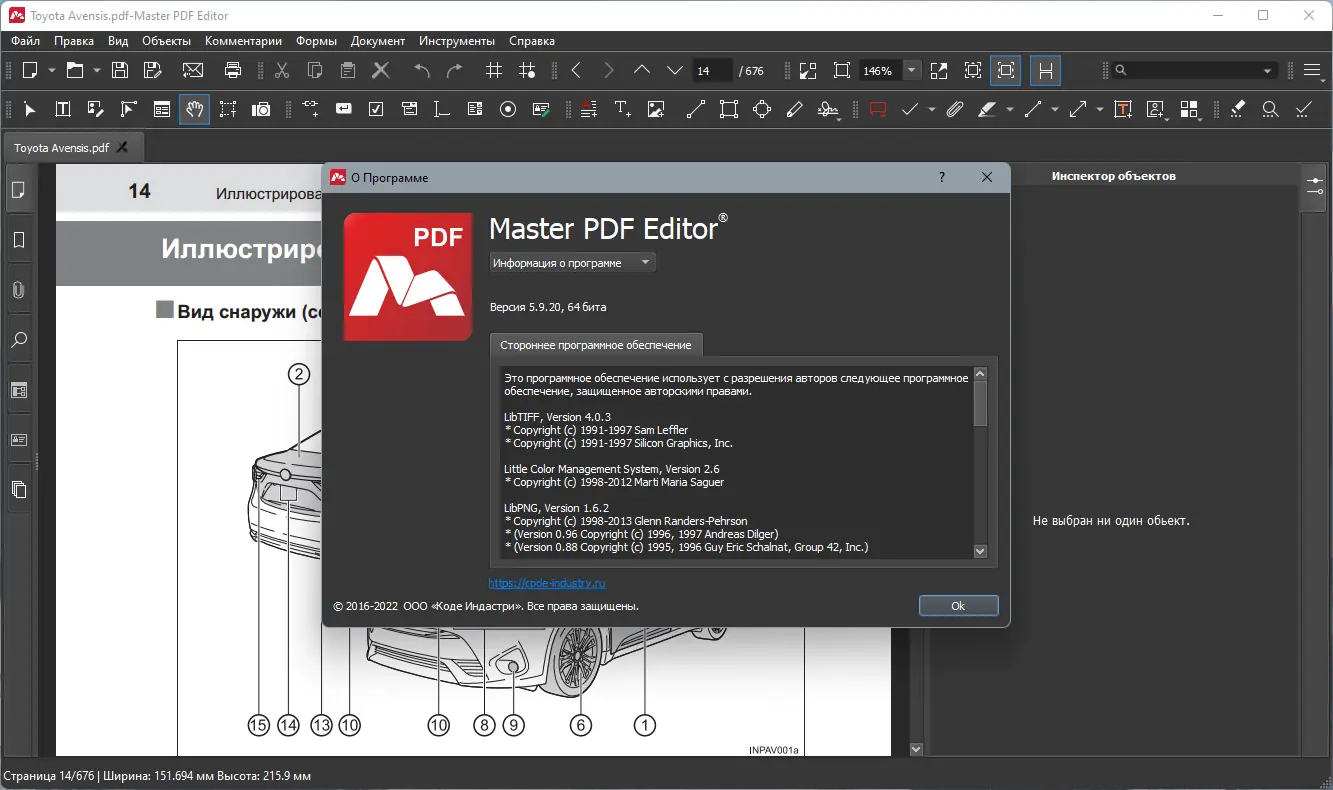
Task: Open the Magnifier zoom tool
Action: click(x=1269, y=109)
